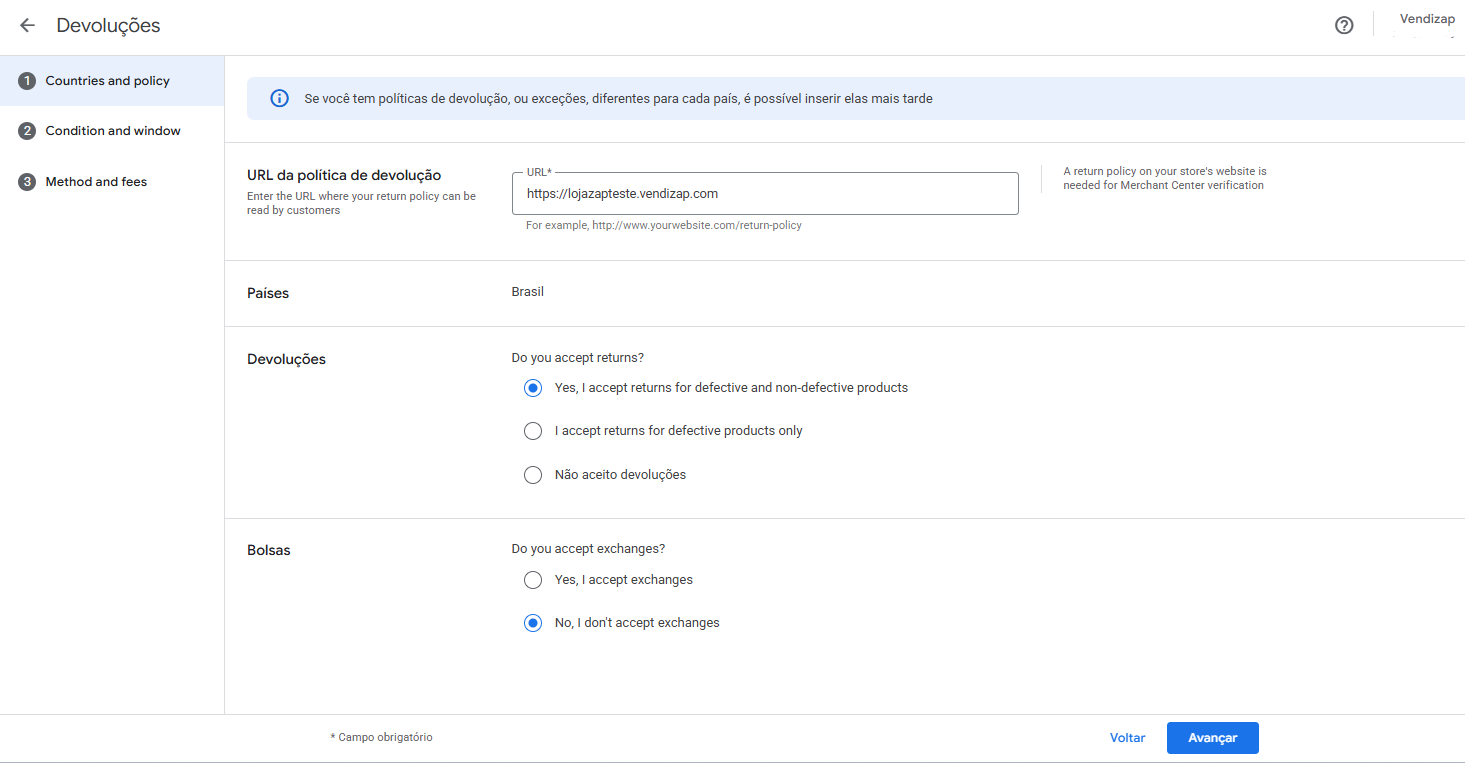Choose returns for defective products only

point(533,431)
